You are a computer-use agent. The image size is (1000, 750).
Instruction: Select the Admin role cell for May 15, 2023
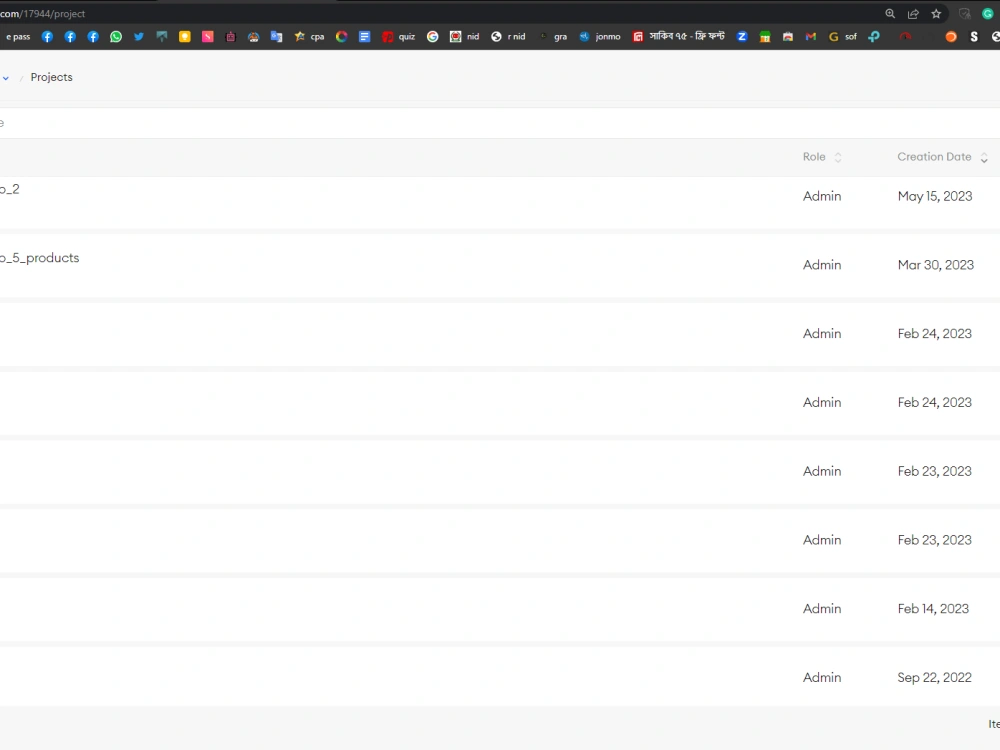tap(821, 196)
